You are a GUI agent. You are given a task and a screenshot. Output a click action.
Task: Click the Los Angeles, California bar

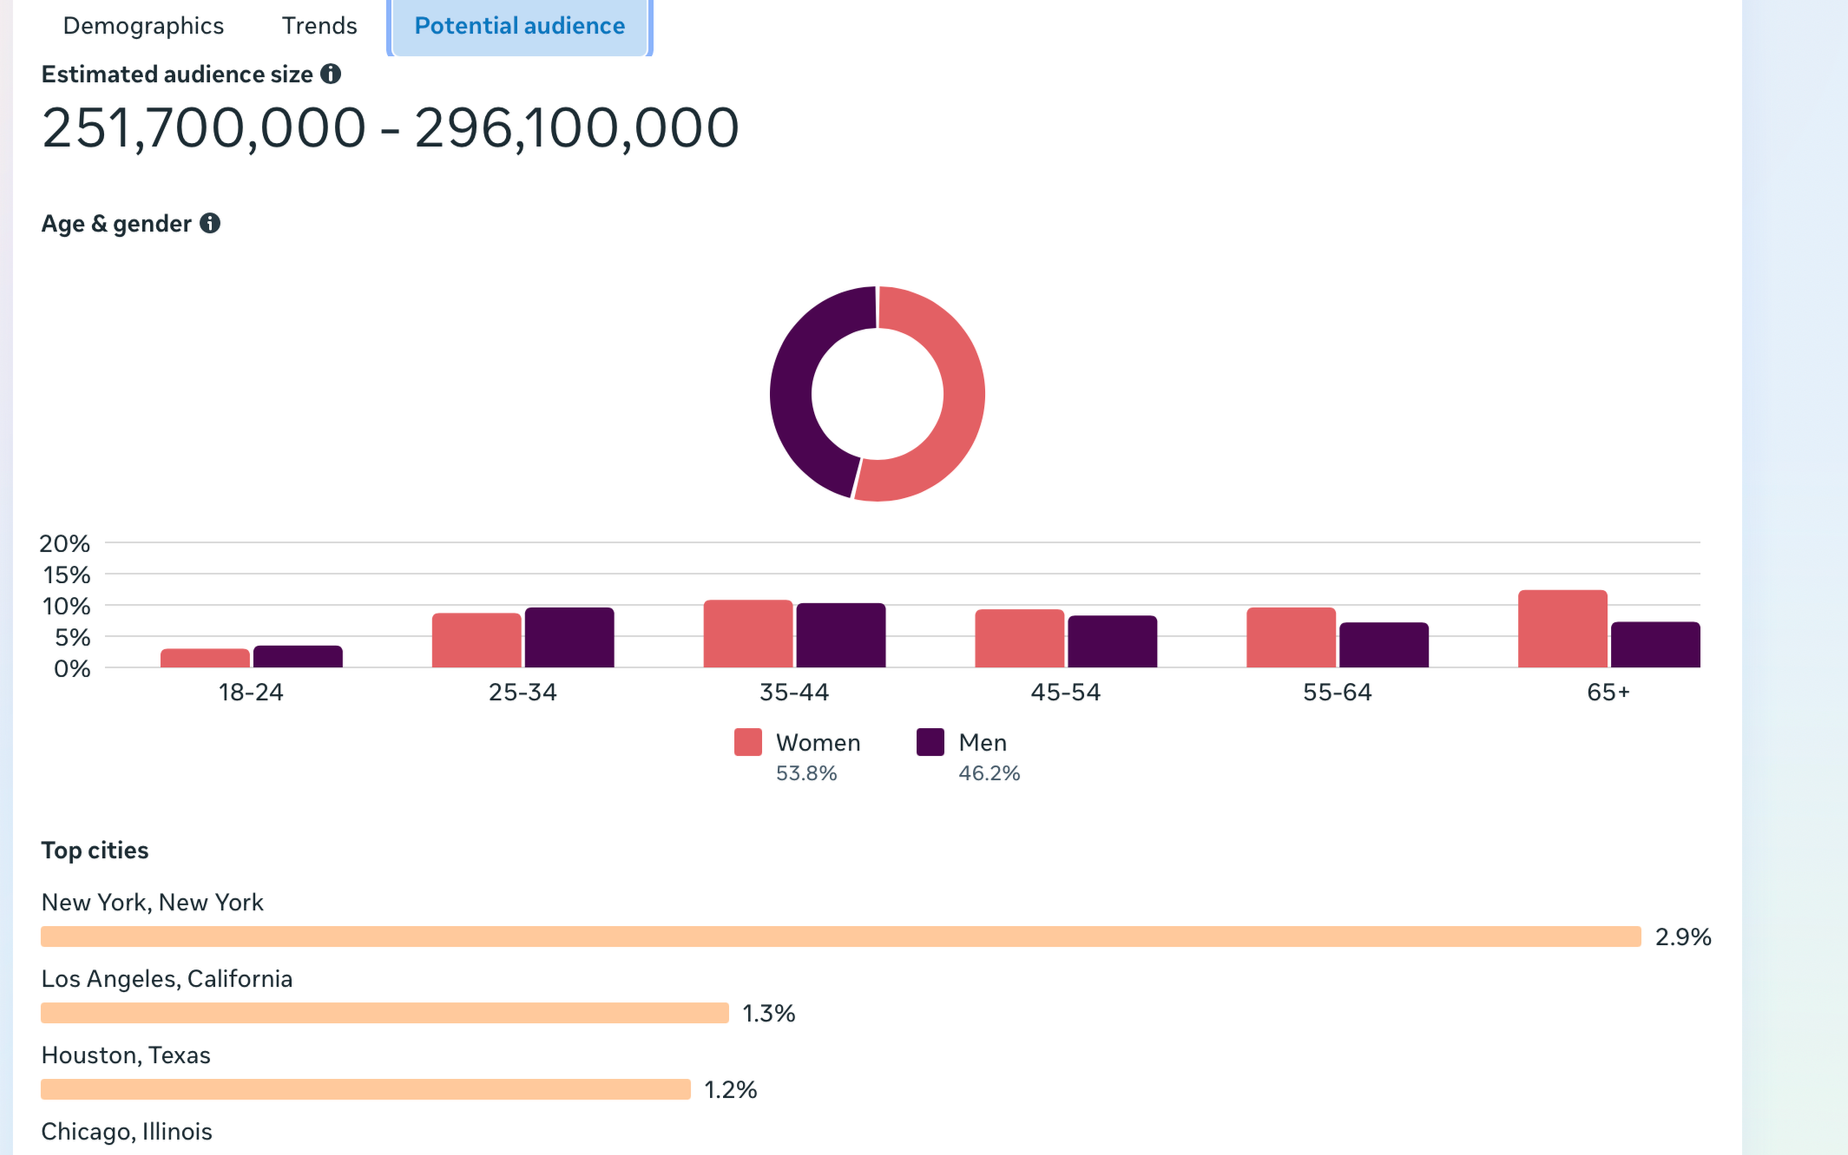coord(385,1013)
